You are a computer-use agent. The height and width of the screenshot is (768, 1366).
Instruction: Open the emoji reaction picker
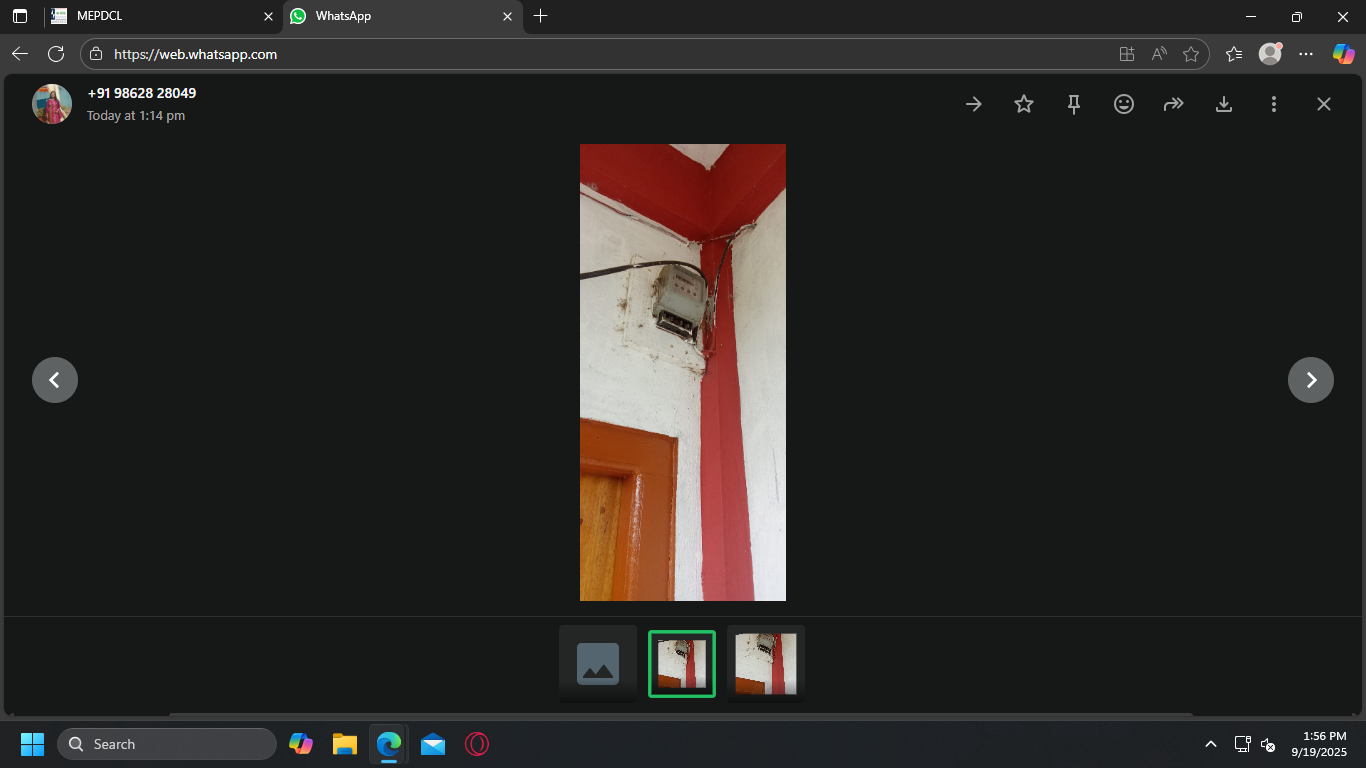click(1124, 104)
